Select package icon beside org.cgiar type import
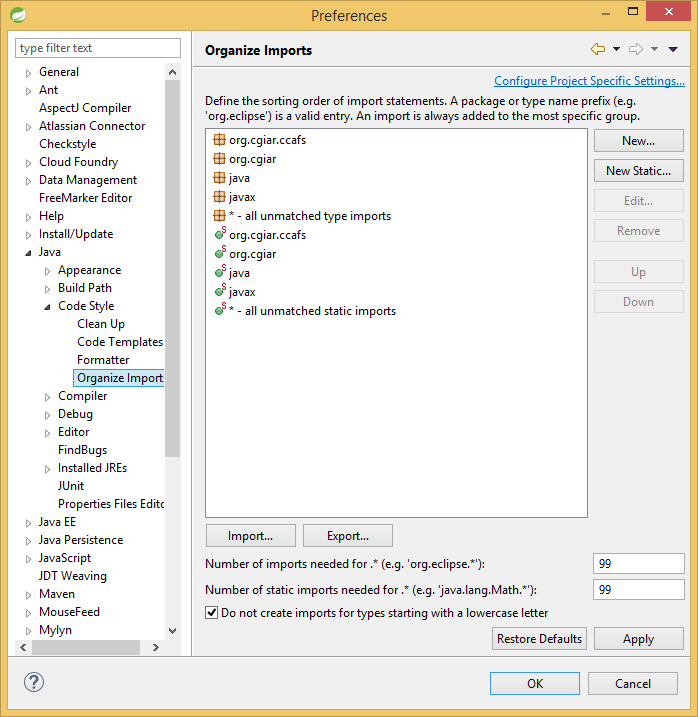Viewport: 698px width, 717px height. pos(220,159)
